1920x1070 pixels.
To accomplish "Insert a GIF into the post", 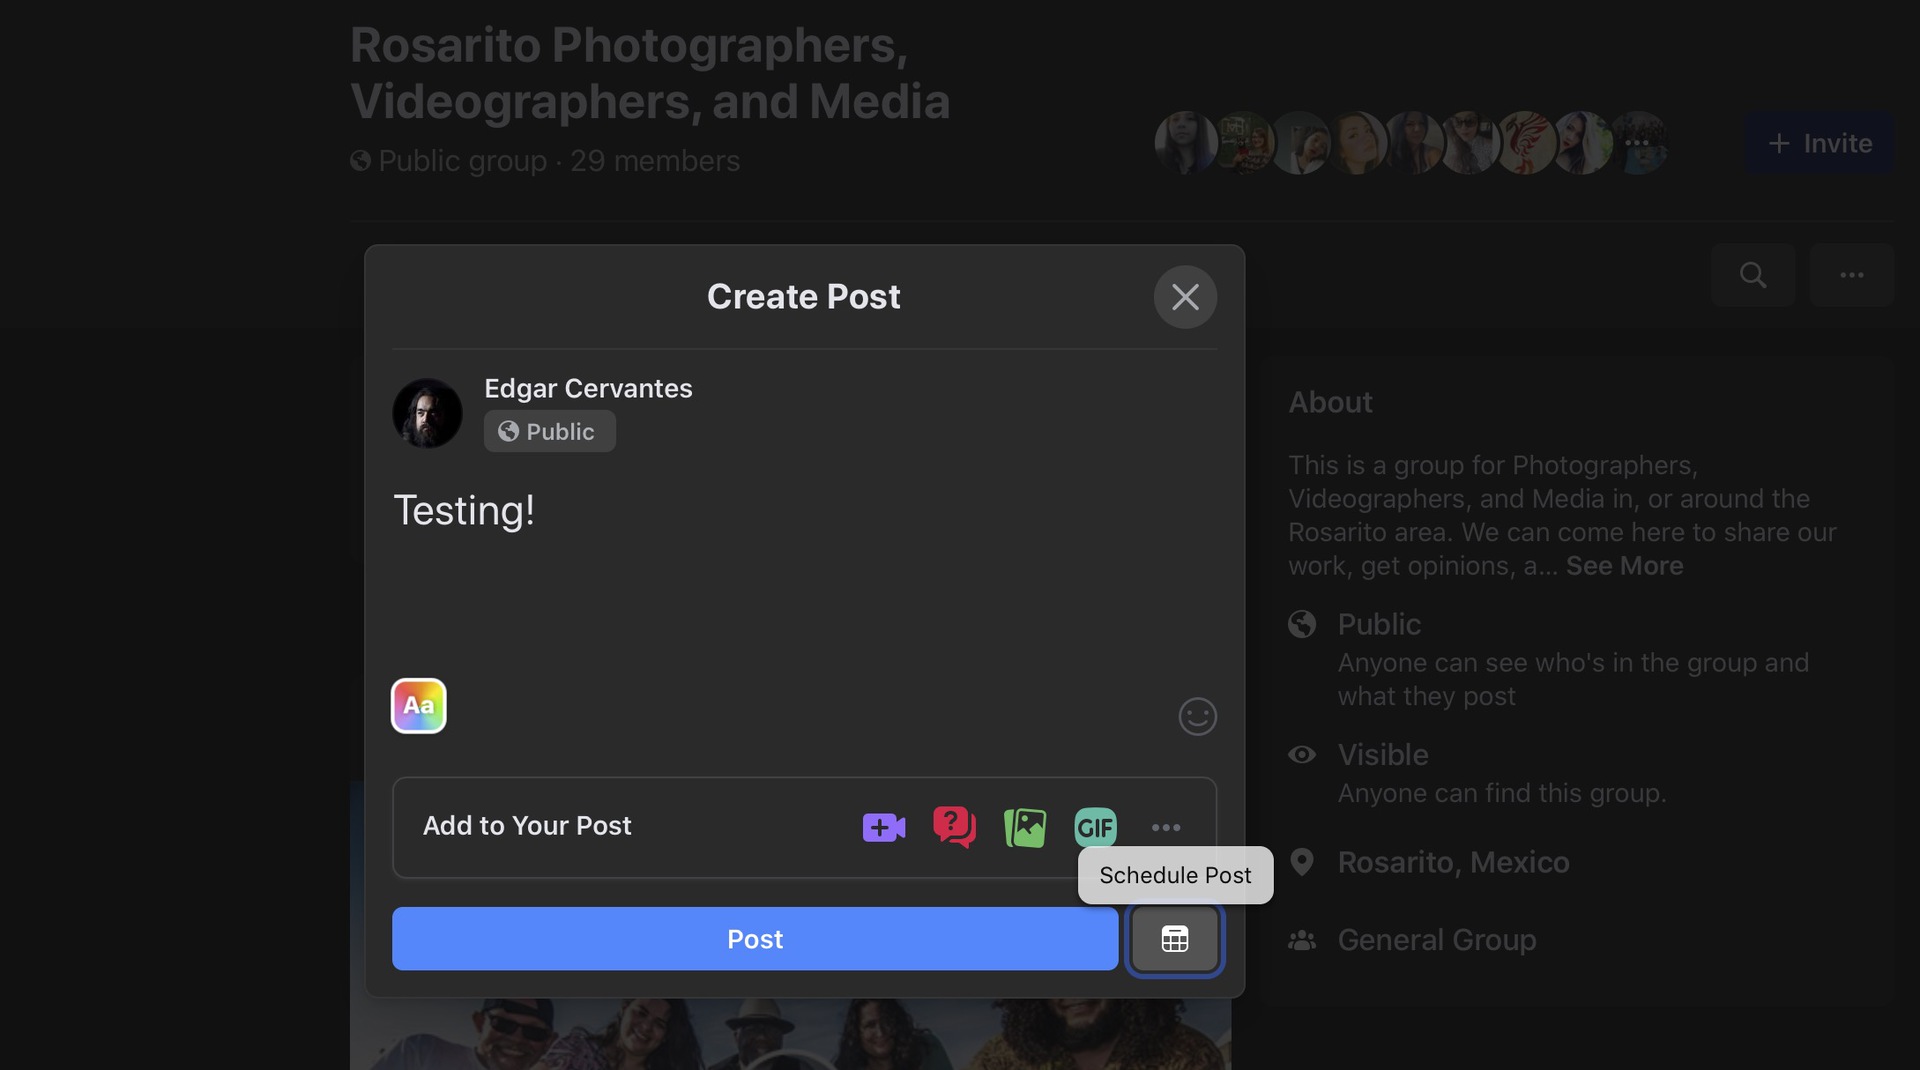I will [x=1095, y=828].
